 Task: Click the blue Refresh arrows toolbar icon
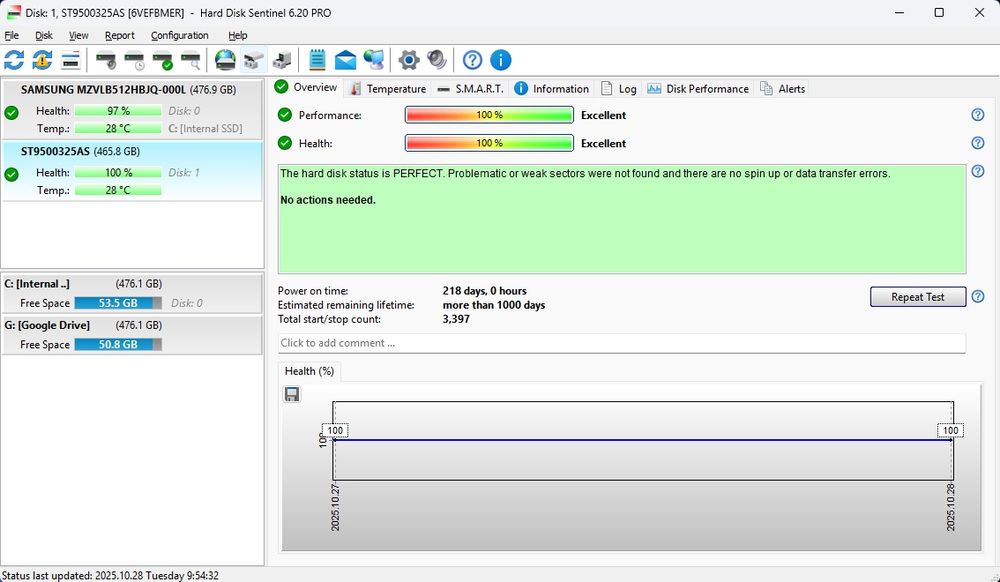coord(14,61)
